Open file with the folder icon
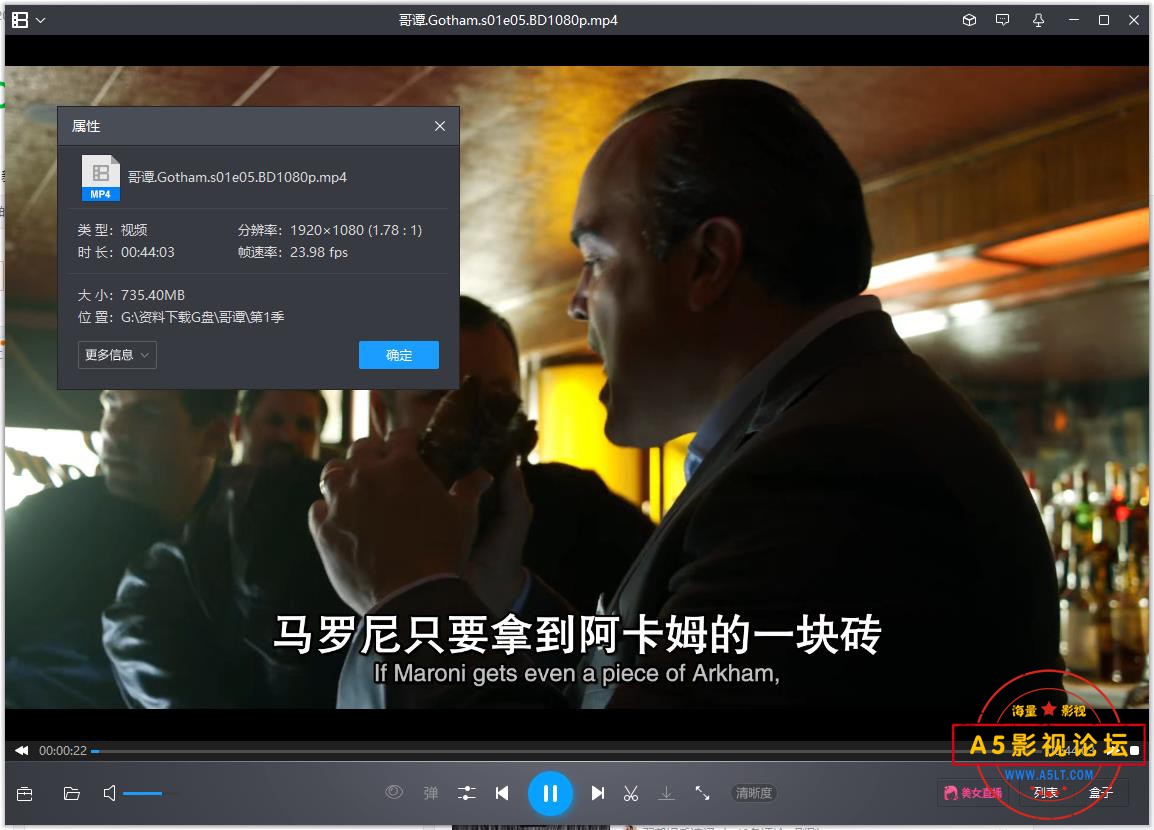The height and width of the screenshot is (830, 1154). 71,793
